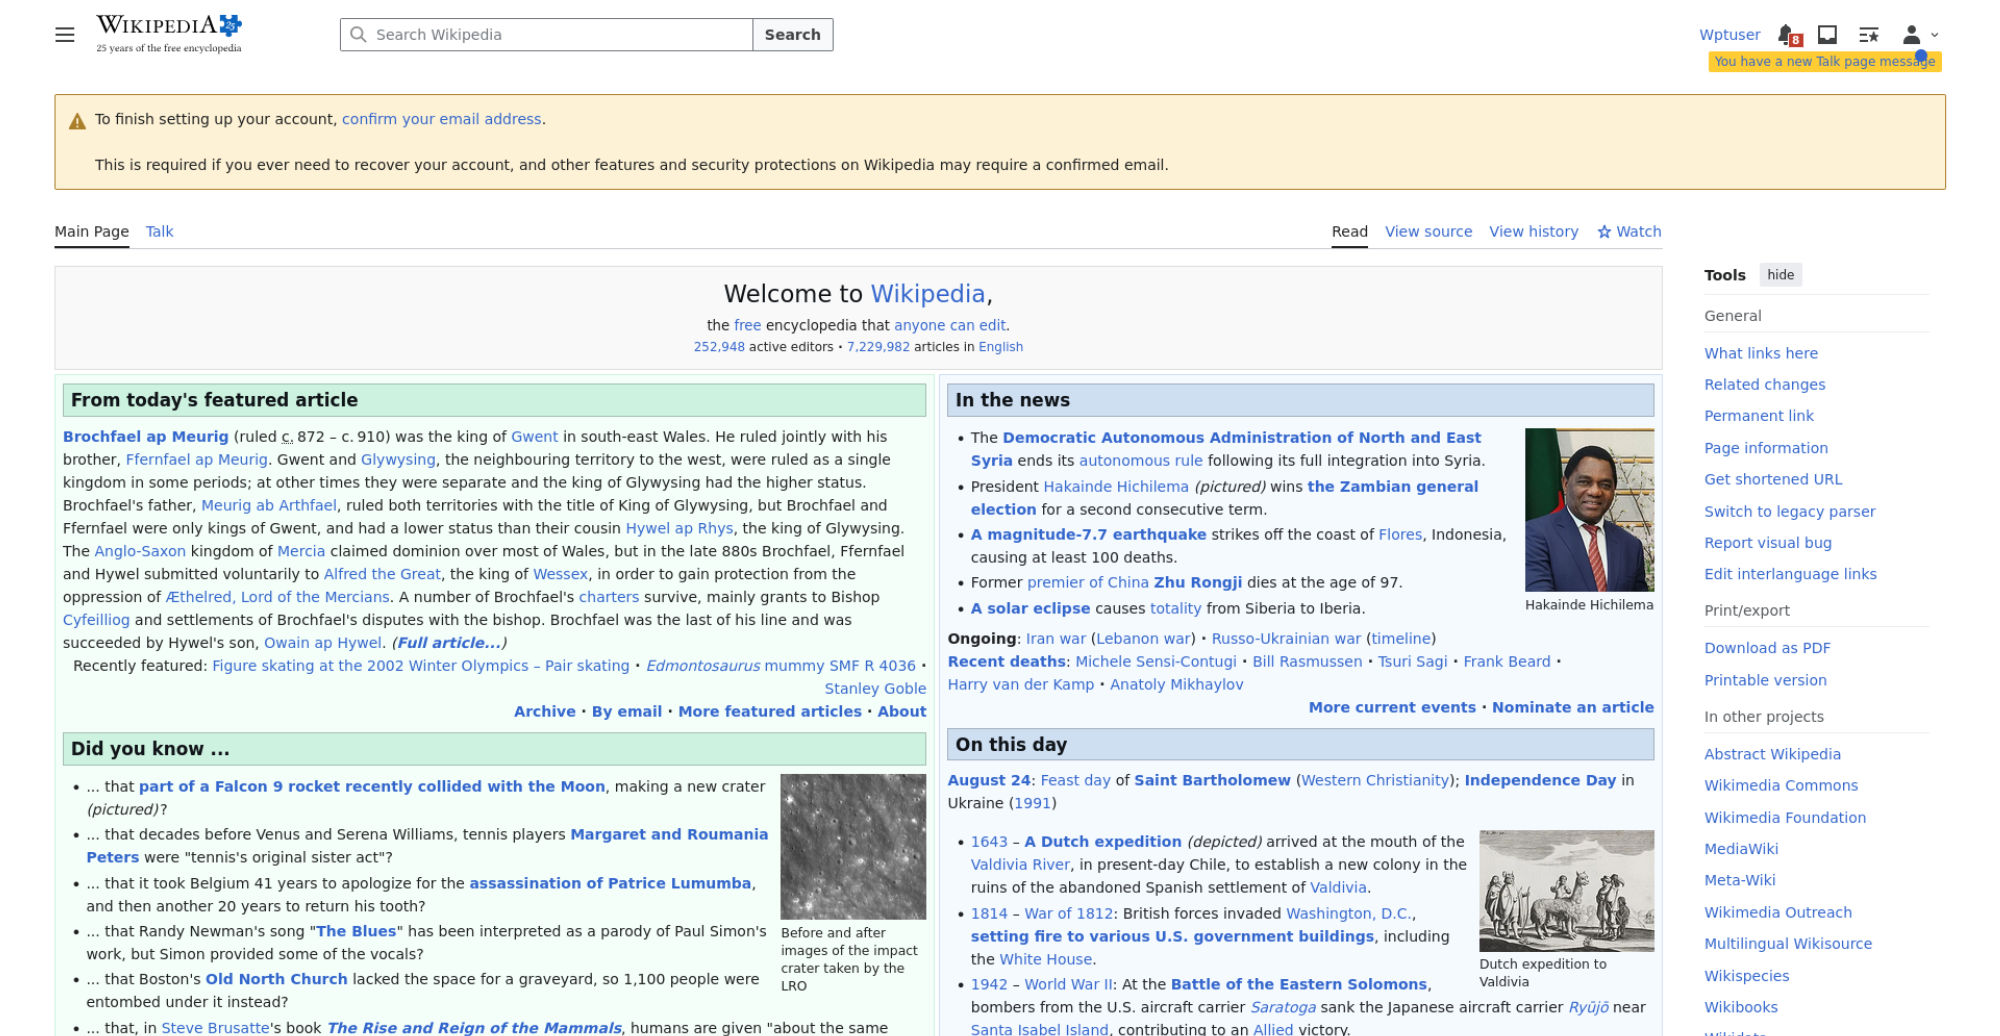Click Permanent link in Tools
The image size is (2000, 1036).
(x=1759, y=416)
